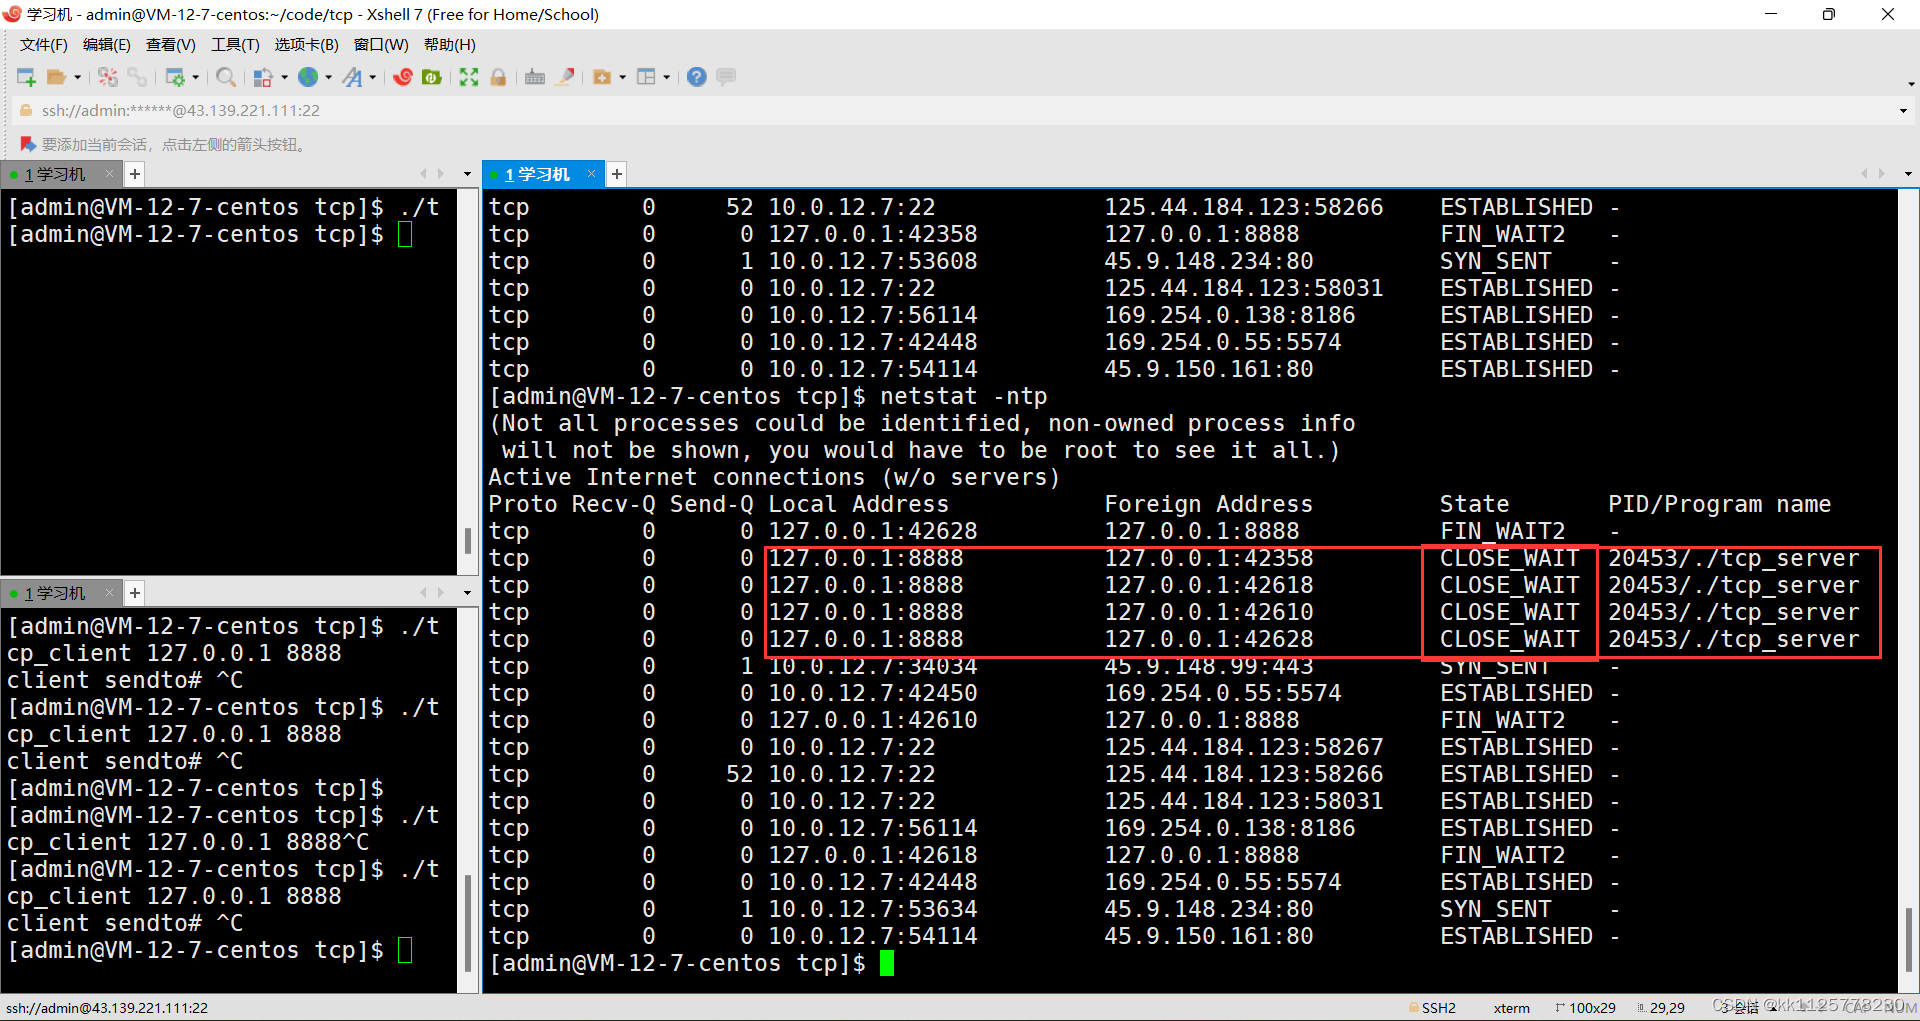Open the 窗口(W) menu
1920x1021 pixels.
[x=381, y=45]
